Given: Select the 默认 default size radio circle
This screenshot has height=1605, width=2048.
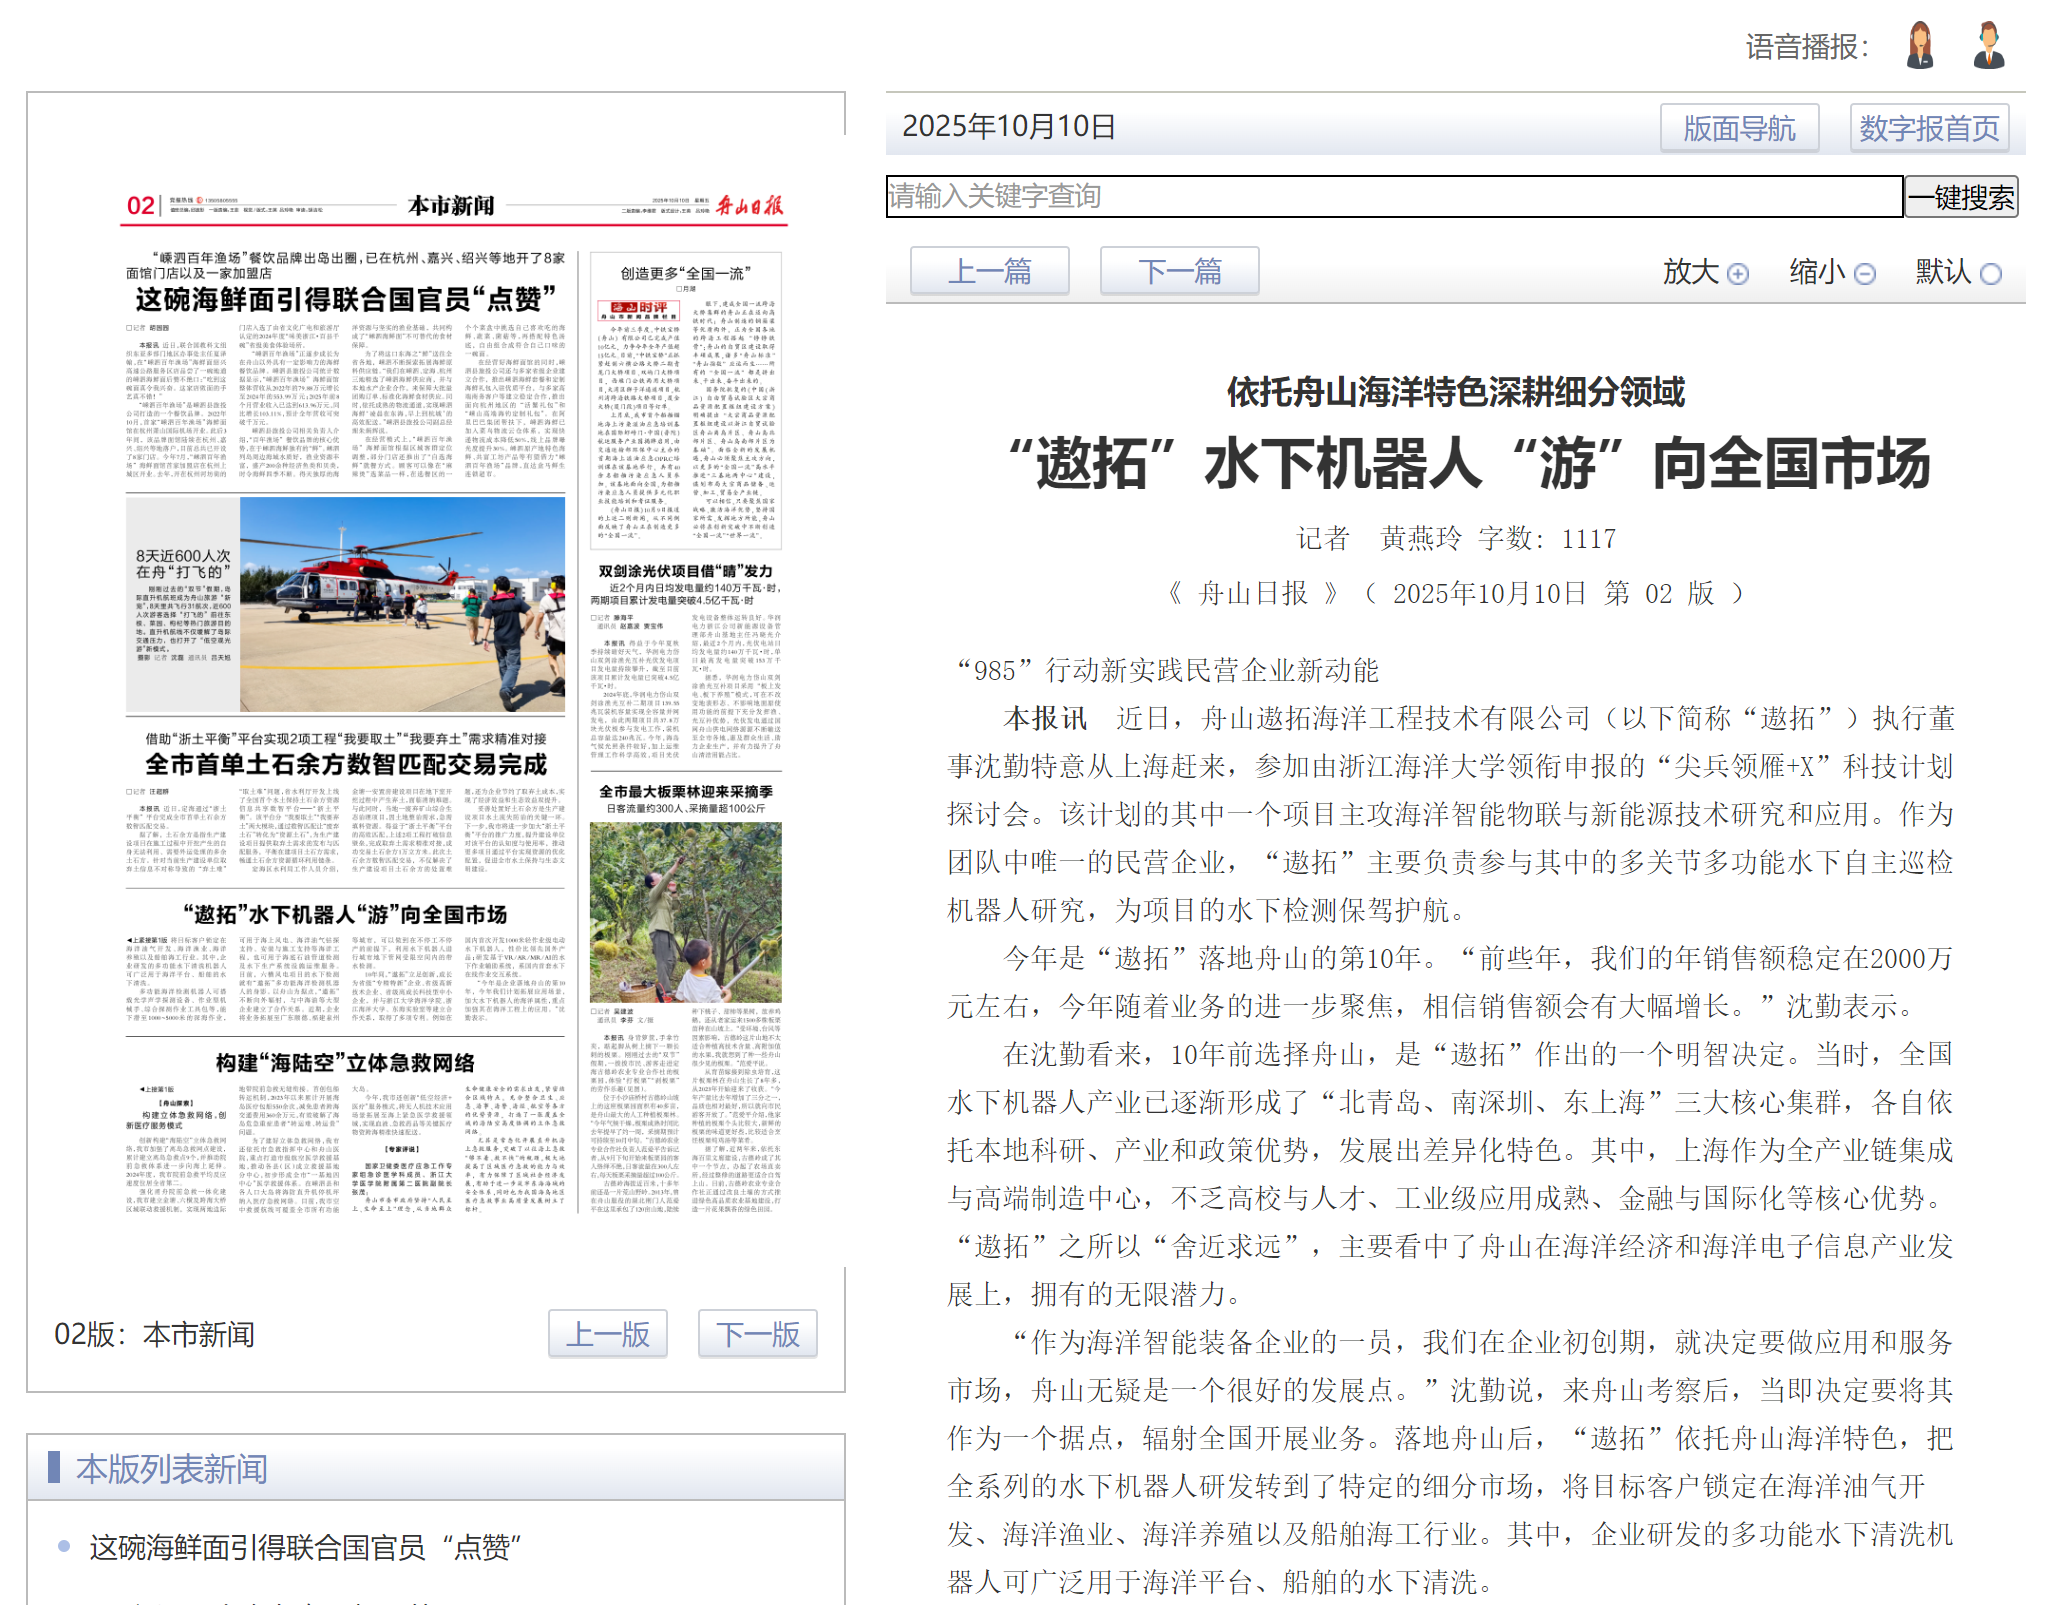Looking at the screenshot, I should 1990,274.
